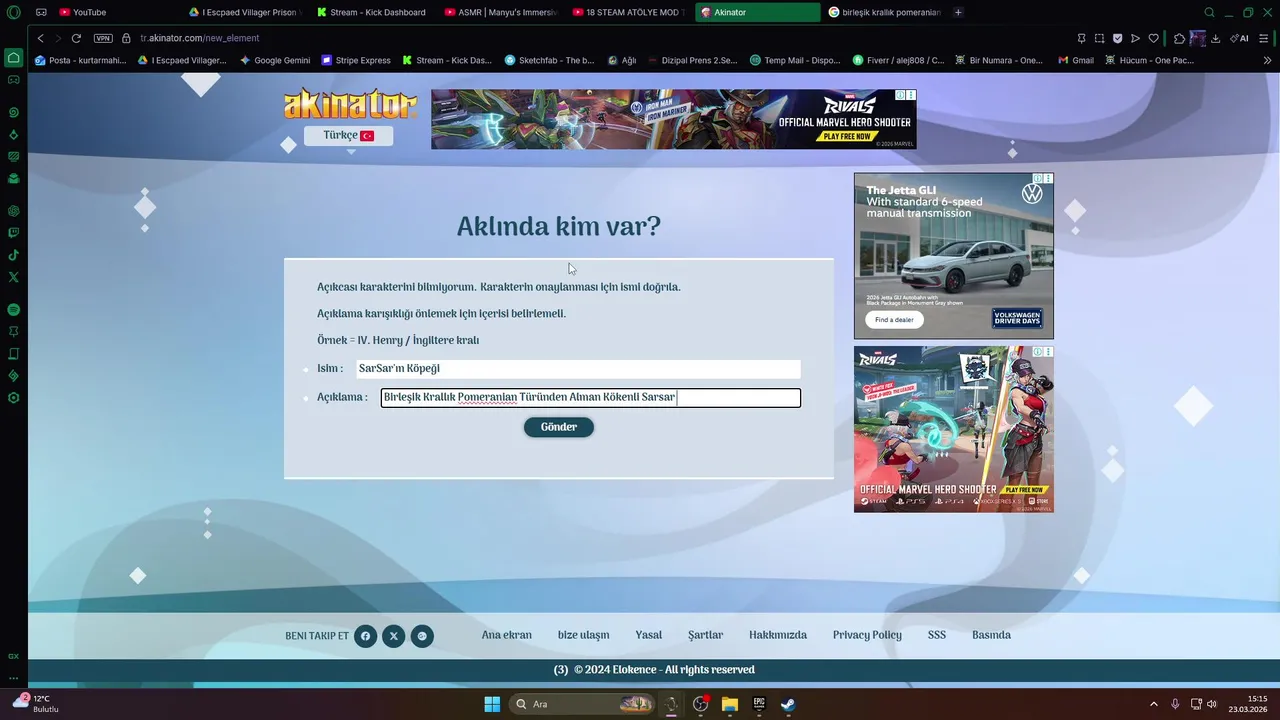The image size is (1280, 720).
Task: Expand hidden bookmarks with double chevron
Action: [1268, 60]
